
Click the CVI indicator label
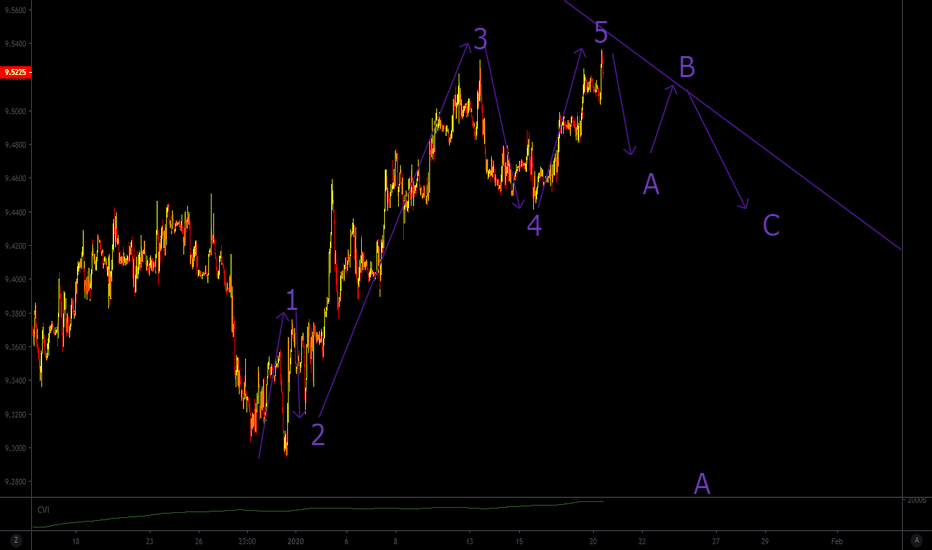tap(43, 510)
